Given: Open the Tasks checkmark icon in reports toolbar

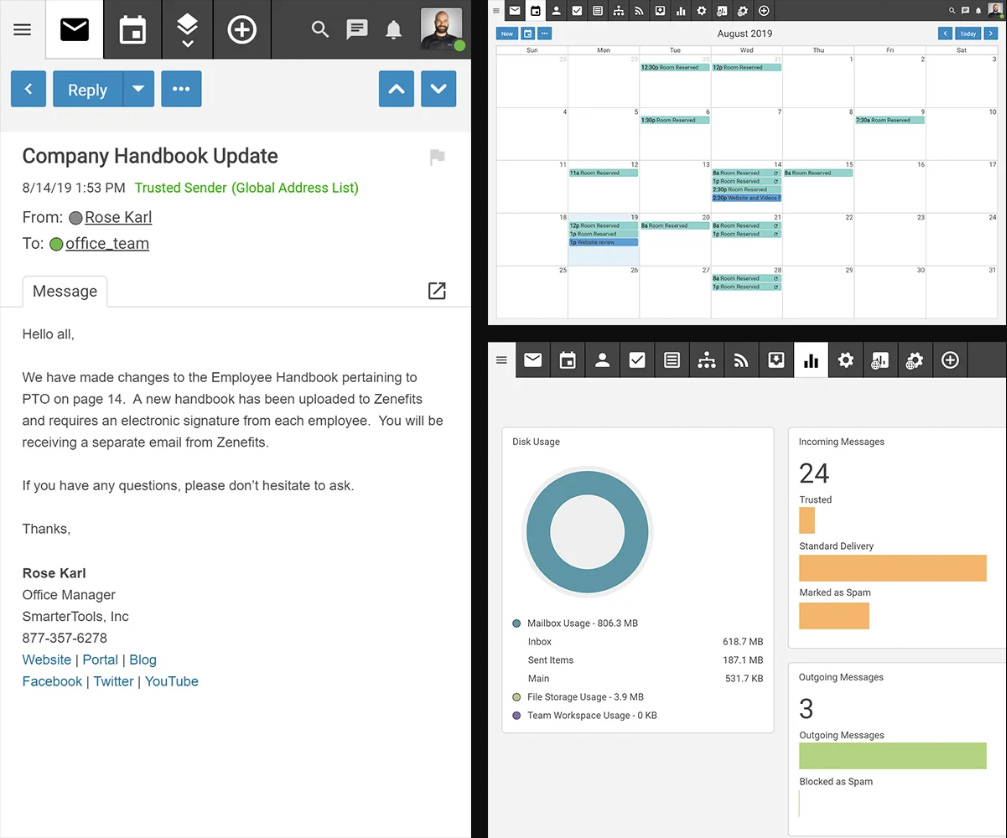Looking at the screenshot, I should (637, 360).
